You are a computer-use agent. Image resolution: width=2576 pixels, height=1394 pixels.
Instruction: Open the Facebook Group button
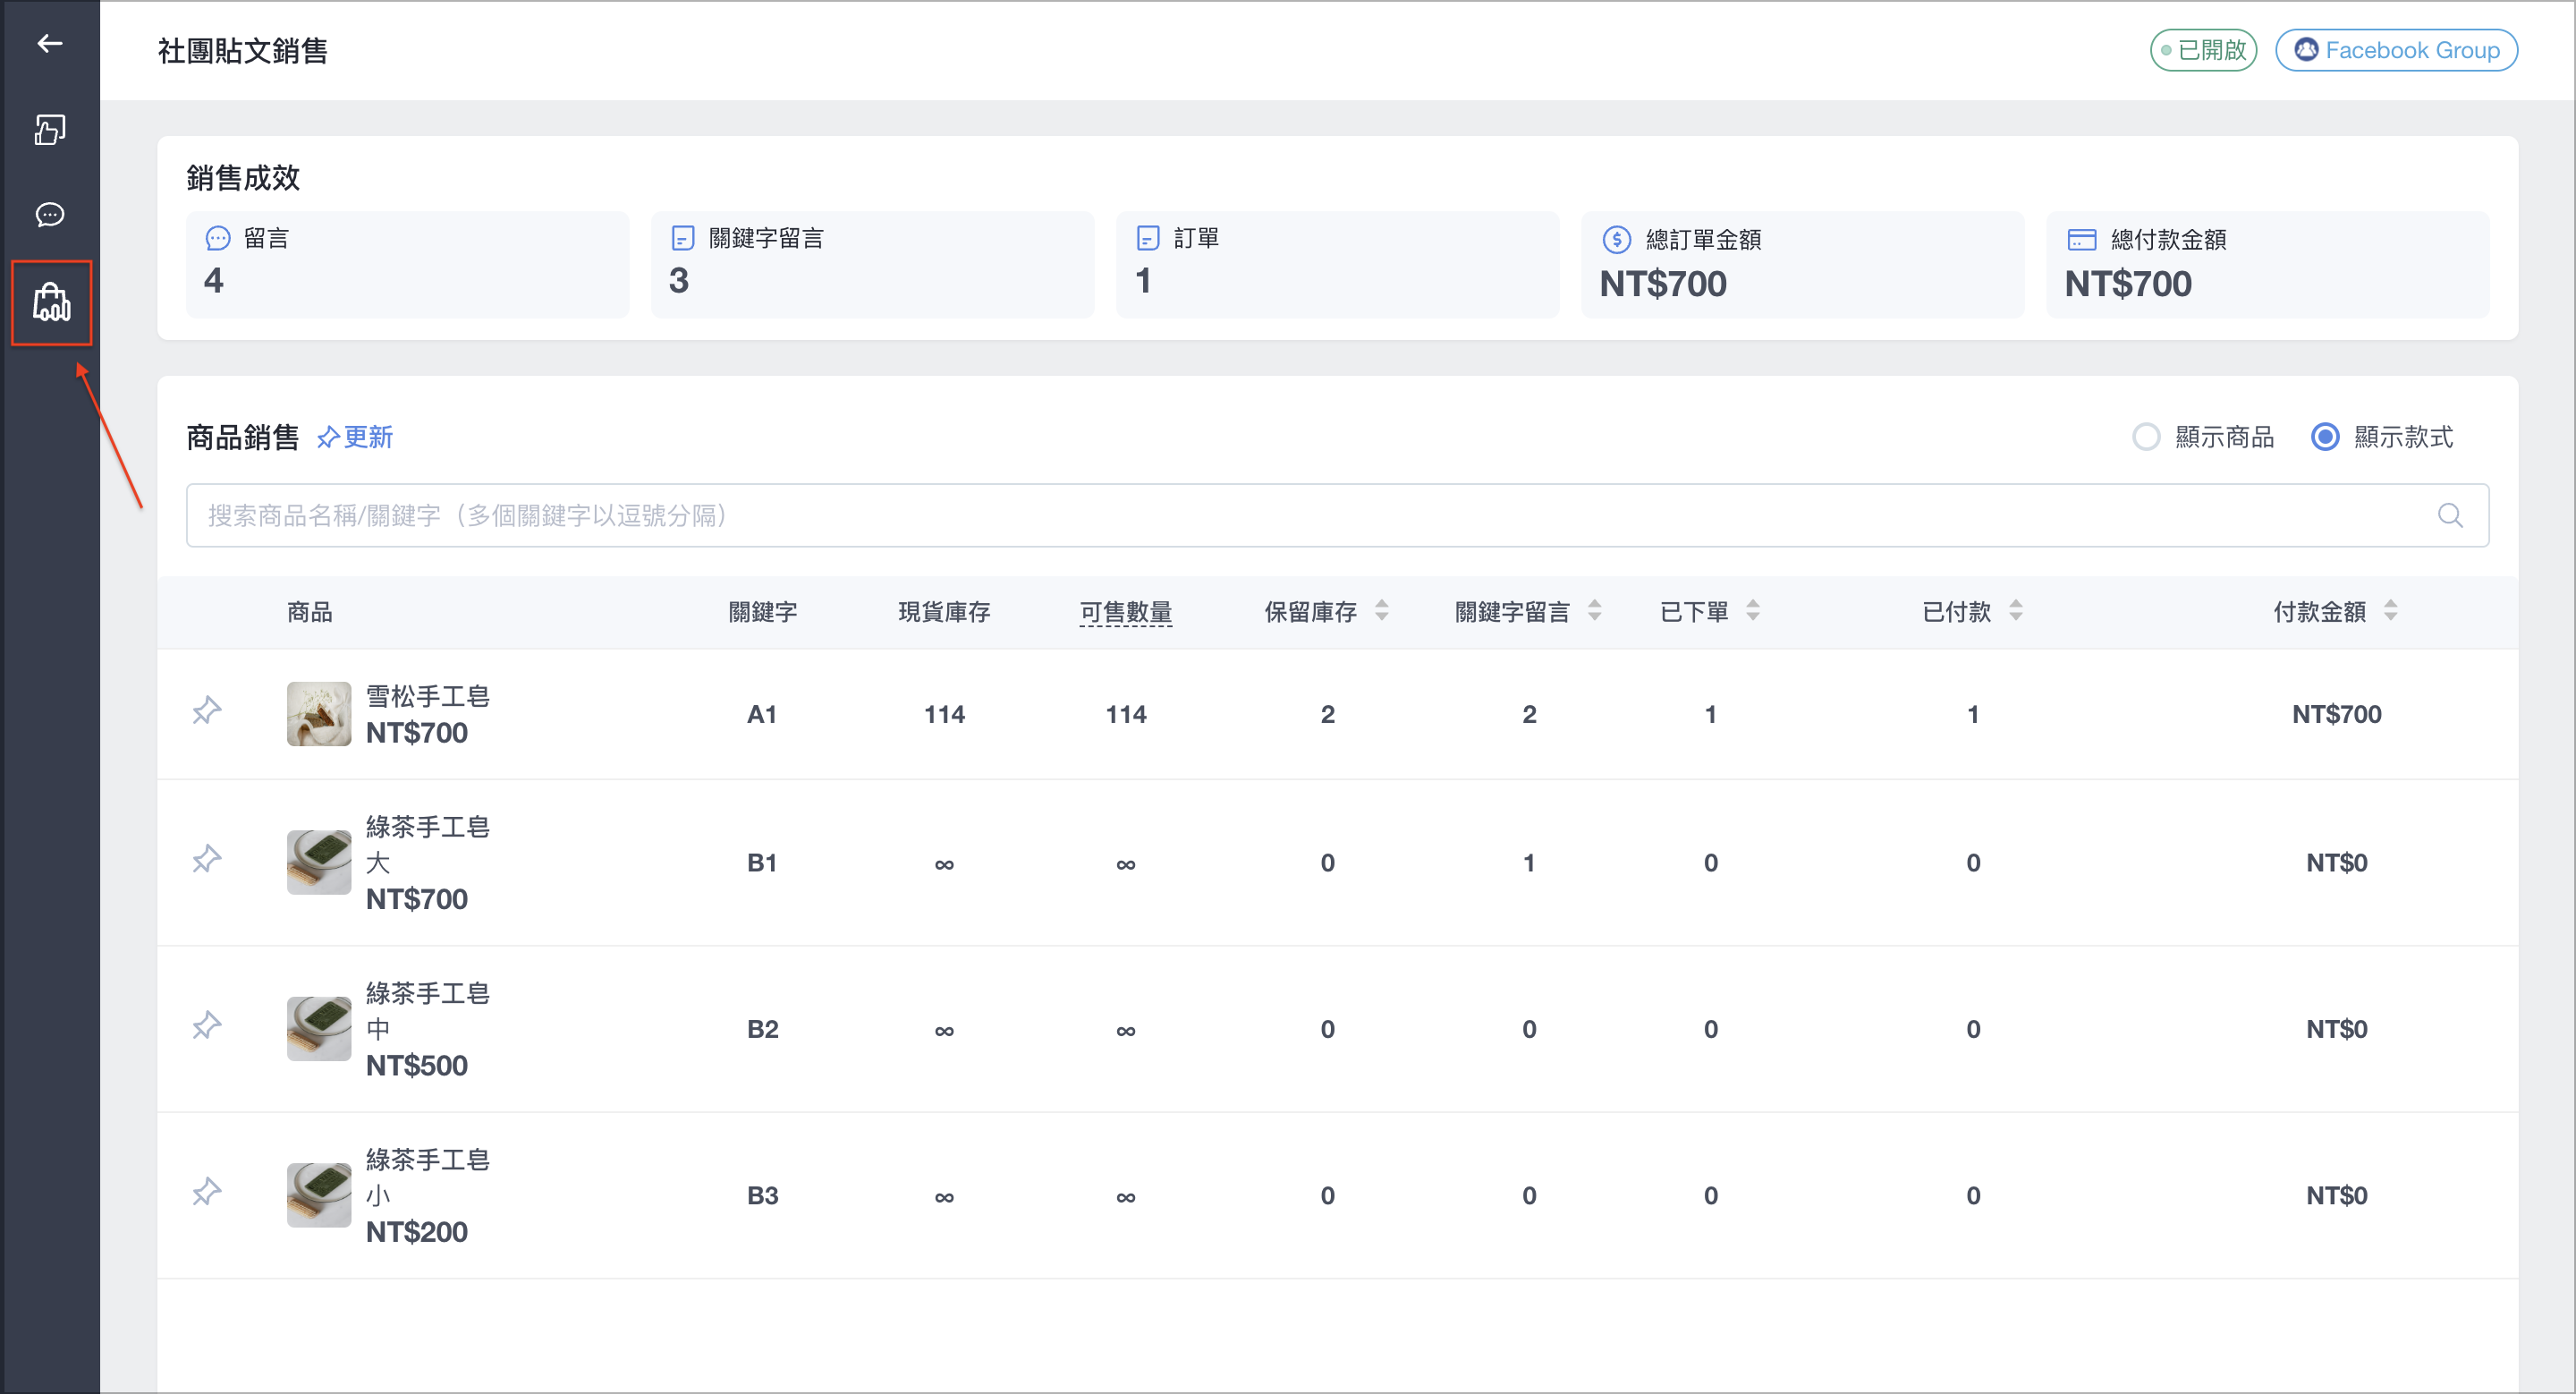pyautogui.click(x=2395, y=50)
